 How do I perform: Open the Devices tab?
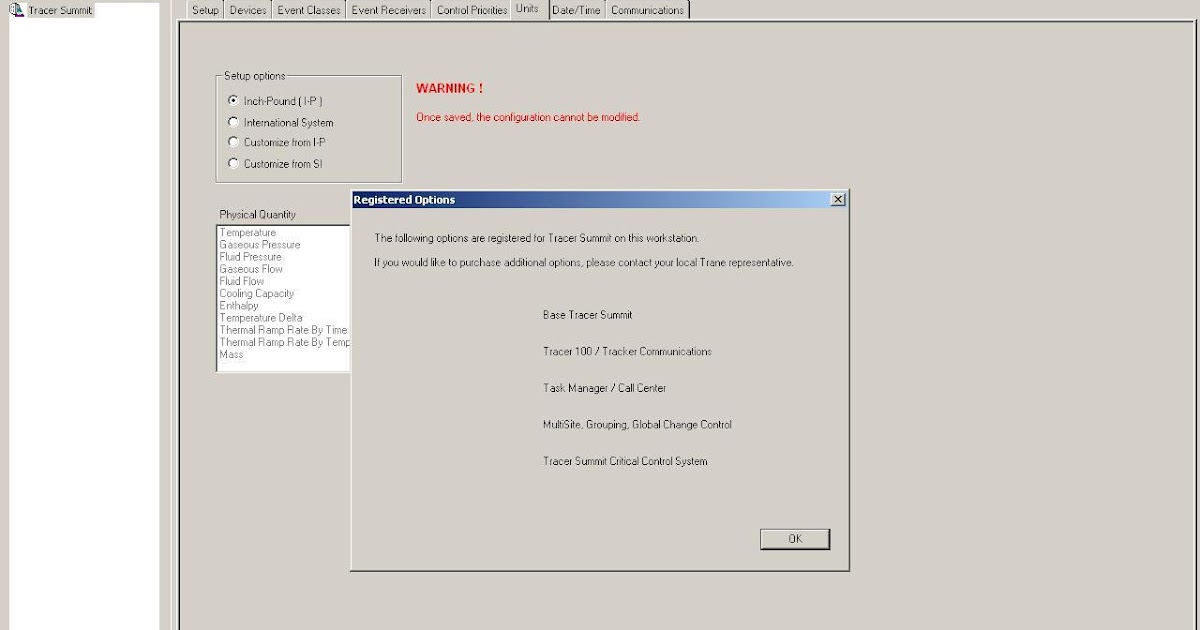click(x=248, y=10)
